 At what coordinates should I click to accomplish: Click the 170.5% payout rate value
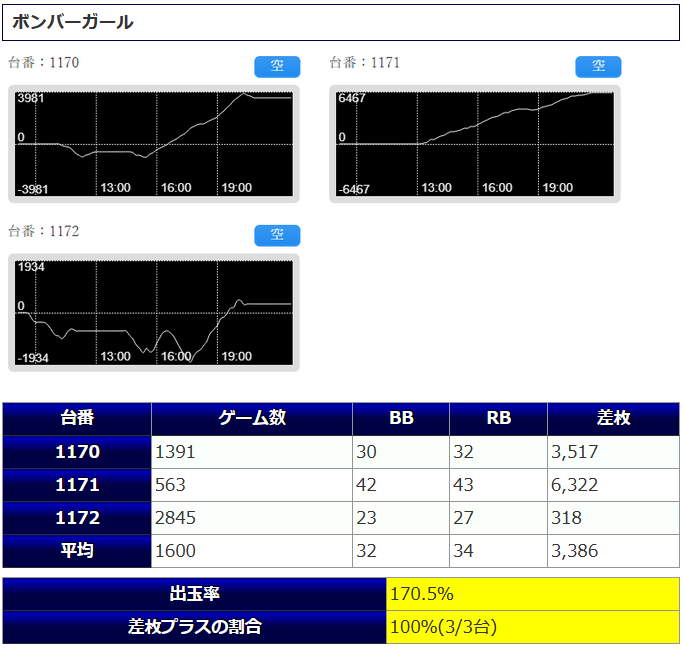[422, 594]
